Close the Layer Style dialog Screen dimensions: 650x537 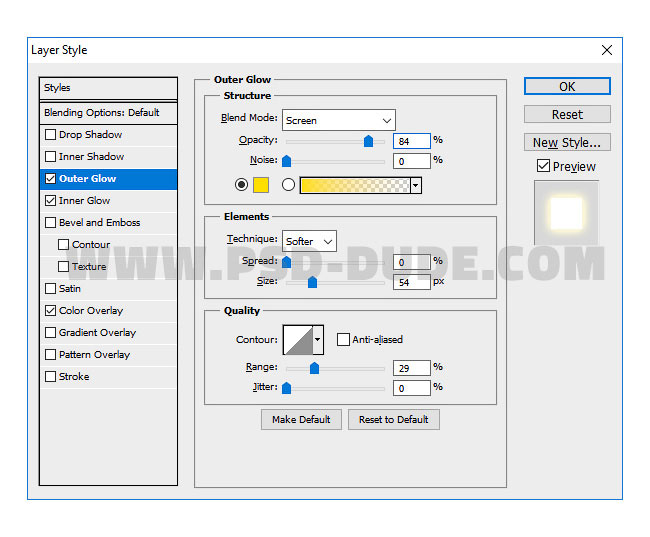[x=607, y=50]
